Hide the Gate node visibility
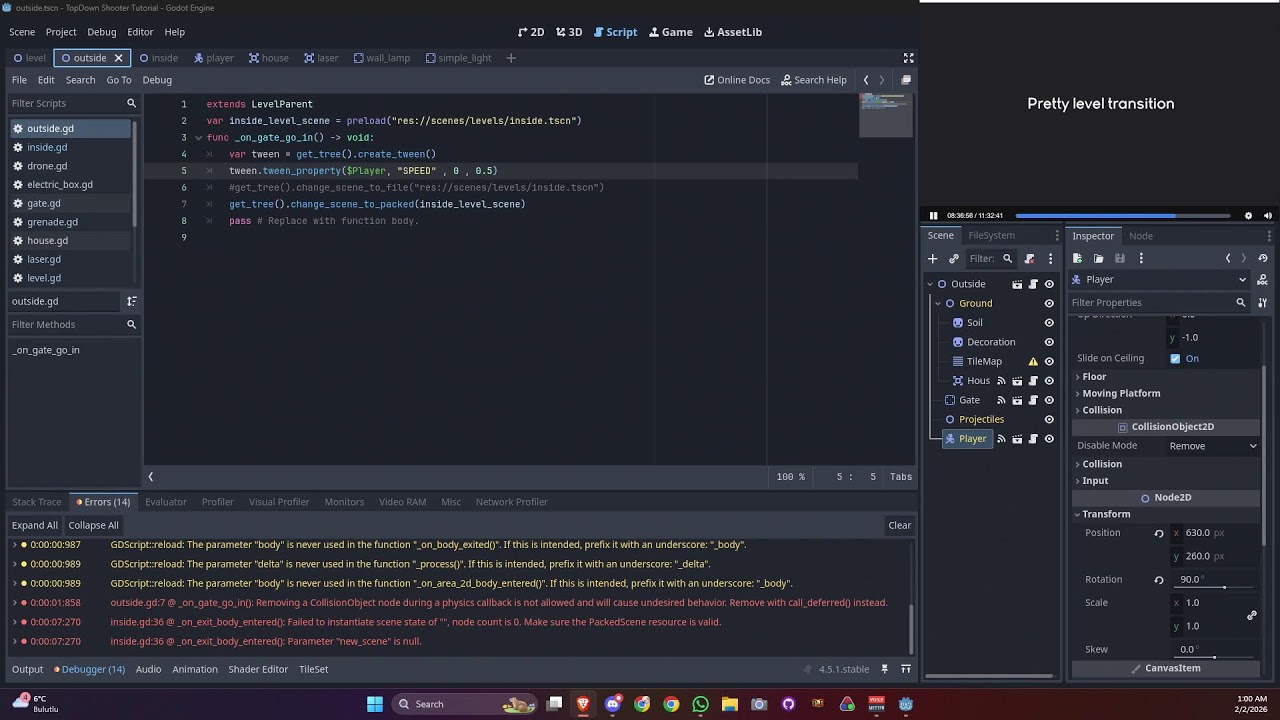Viewport: 1280px width, 720px height. [1049, 400]
